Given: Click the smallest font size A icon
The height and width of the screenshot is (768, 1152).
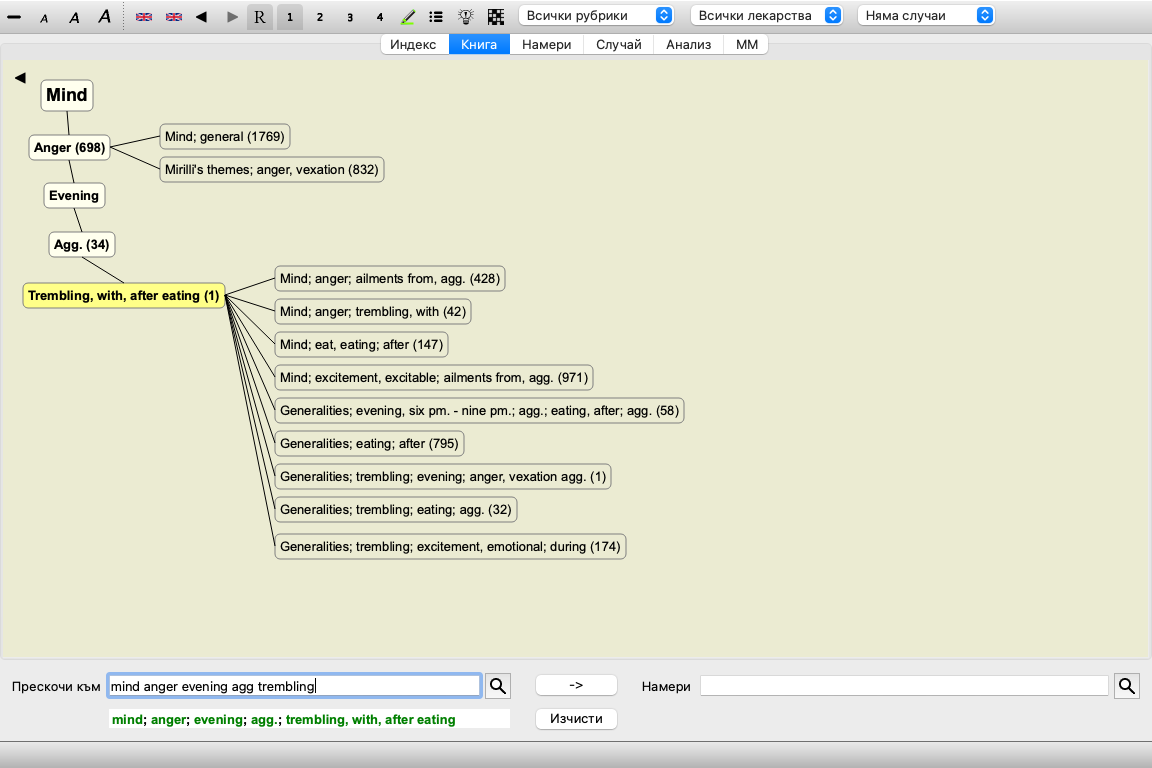Looking at the screenshot, I should click(44, 17).
